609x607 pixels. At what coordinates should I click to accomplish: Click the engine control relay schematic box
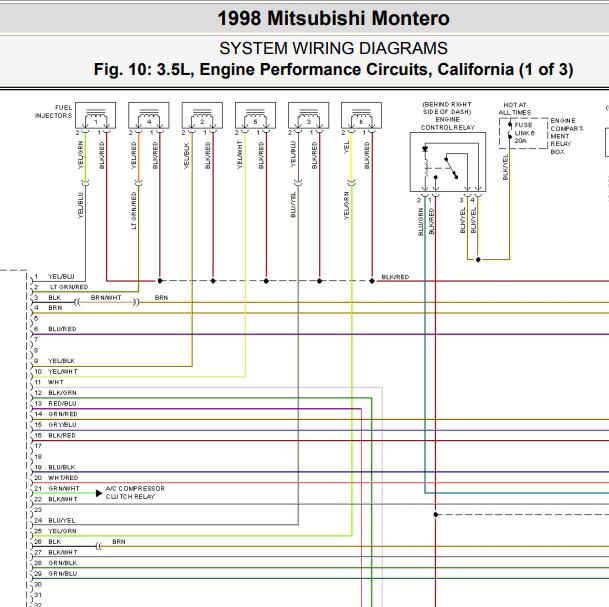[448, 162]
